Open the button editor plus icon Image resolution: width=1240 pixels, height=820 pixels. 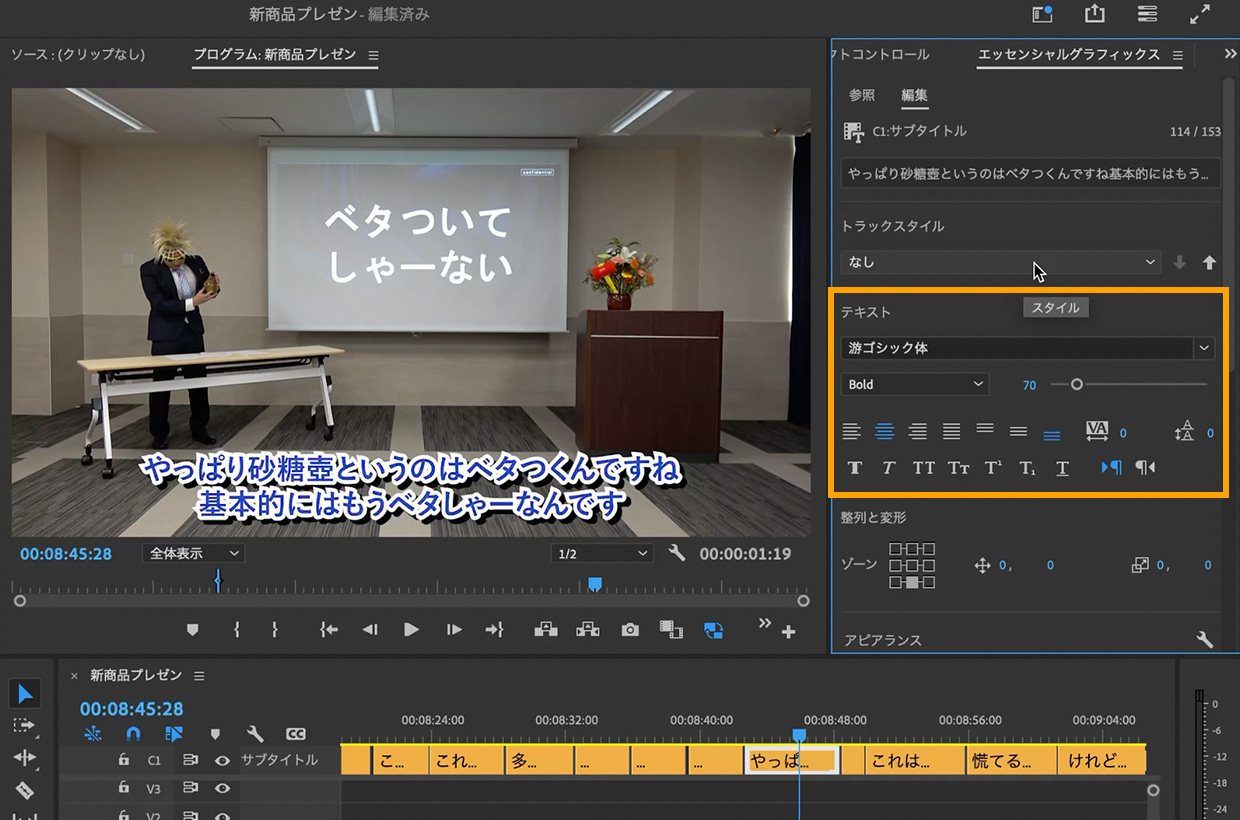coord(789,632)
